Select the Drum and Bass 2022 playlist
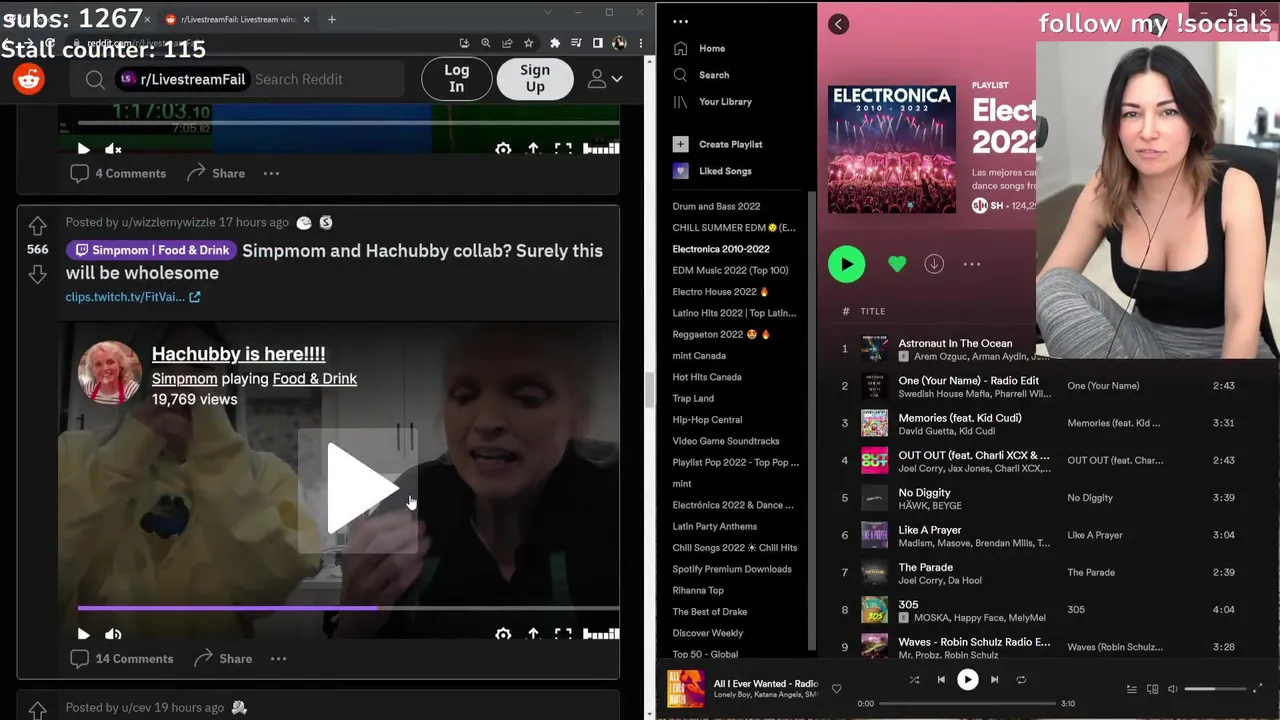 (x=716, y=206)
